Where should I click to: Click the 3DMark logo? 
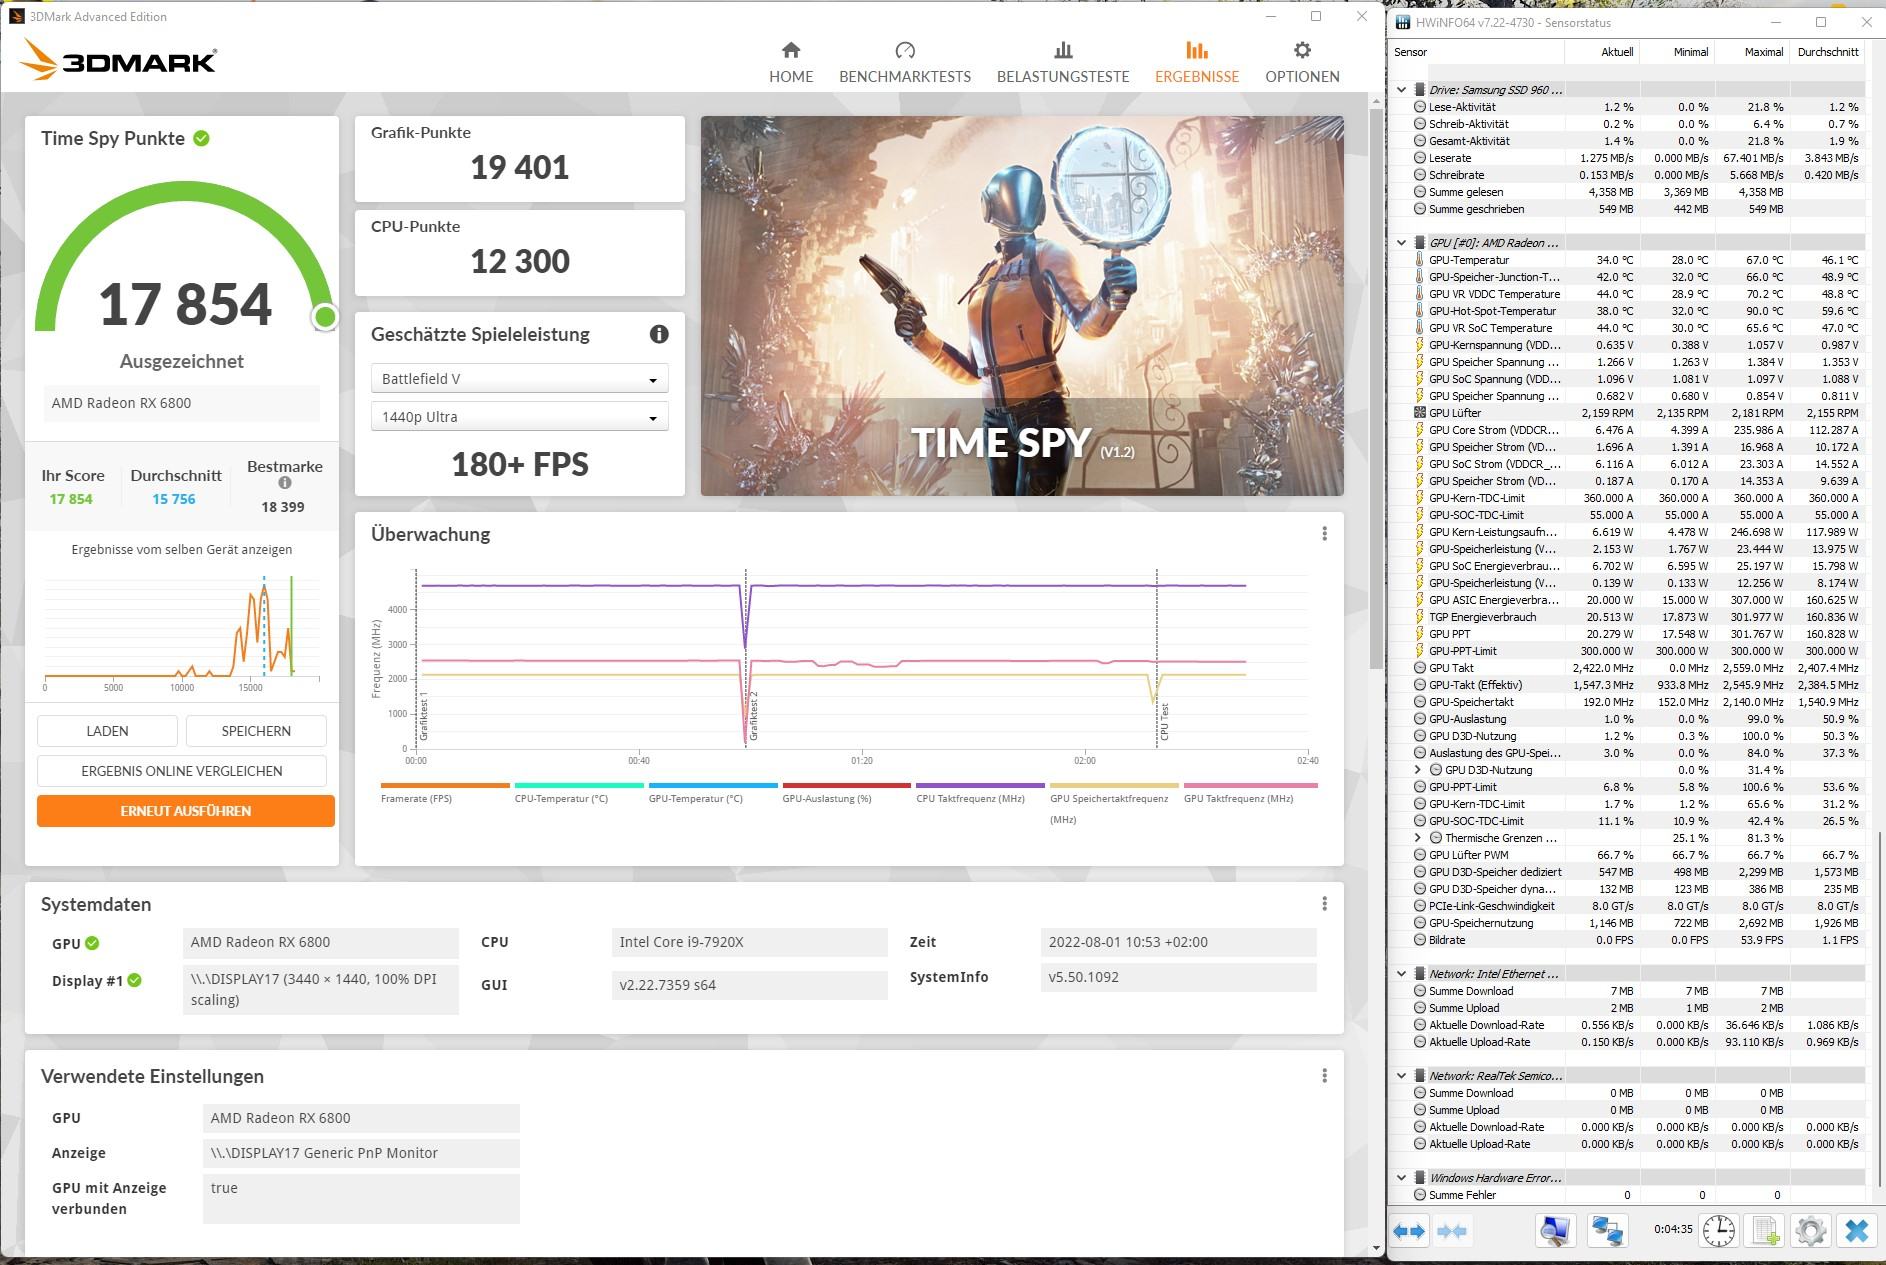(118, 60)
